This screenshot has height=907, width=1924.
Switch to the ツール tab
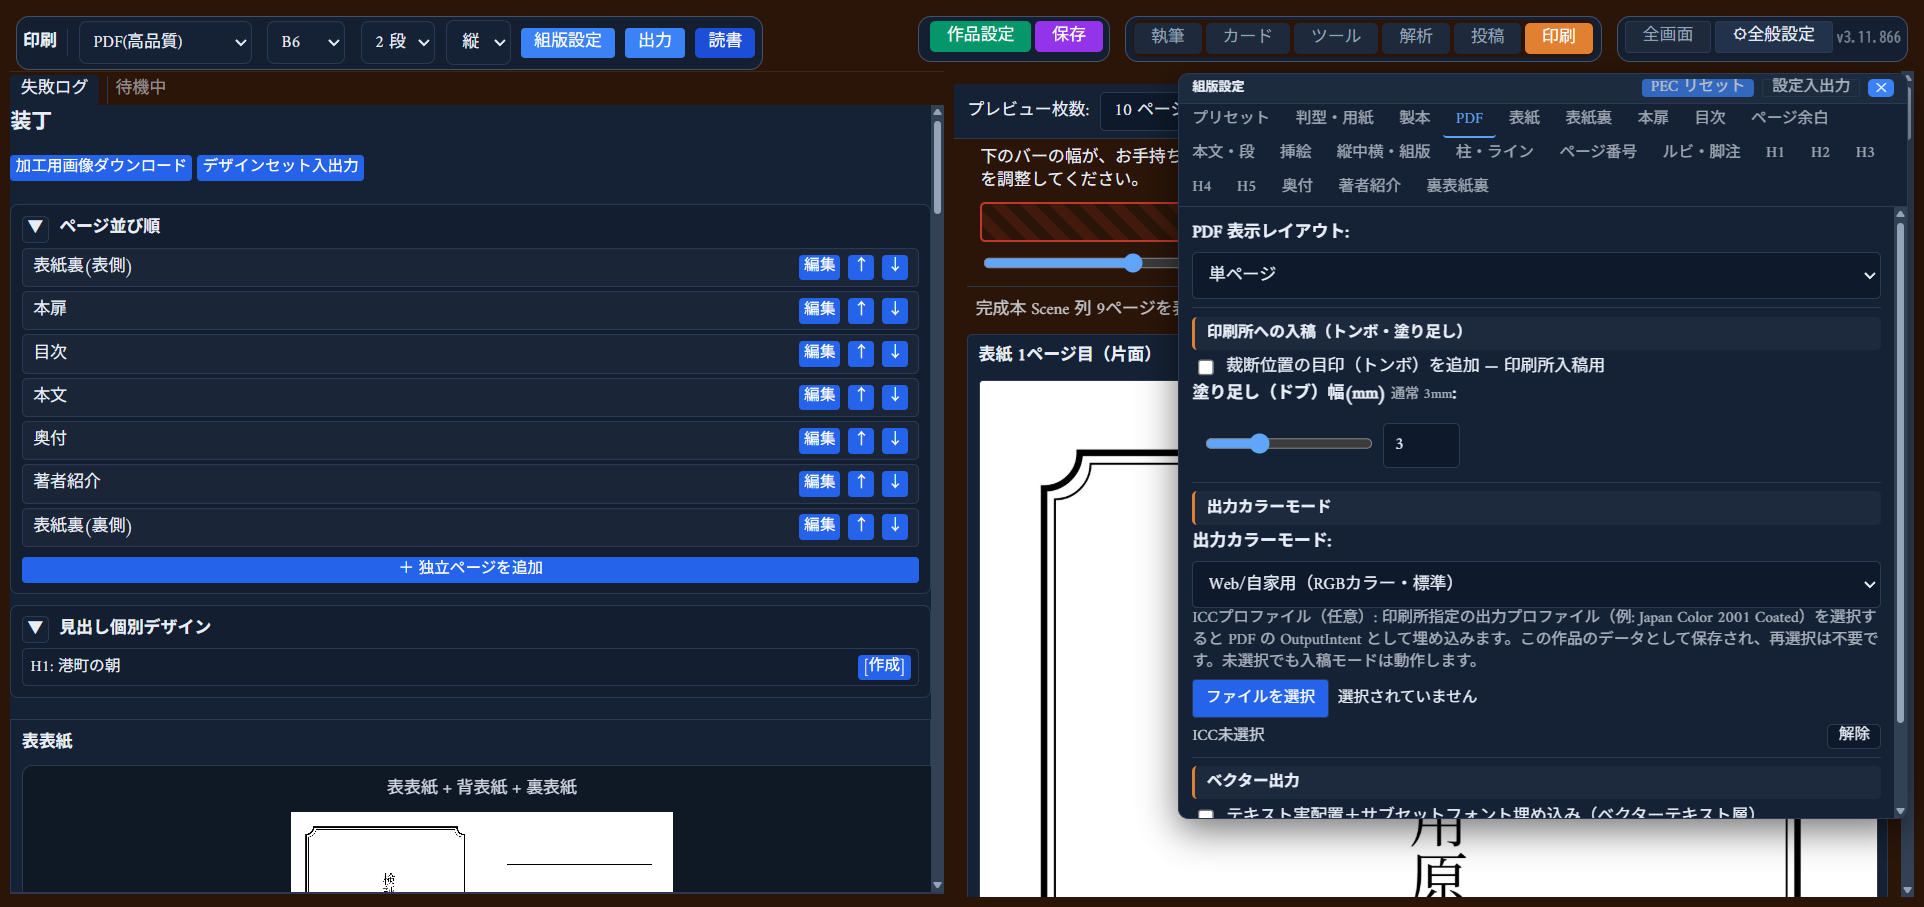(x=1335, y=37)
